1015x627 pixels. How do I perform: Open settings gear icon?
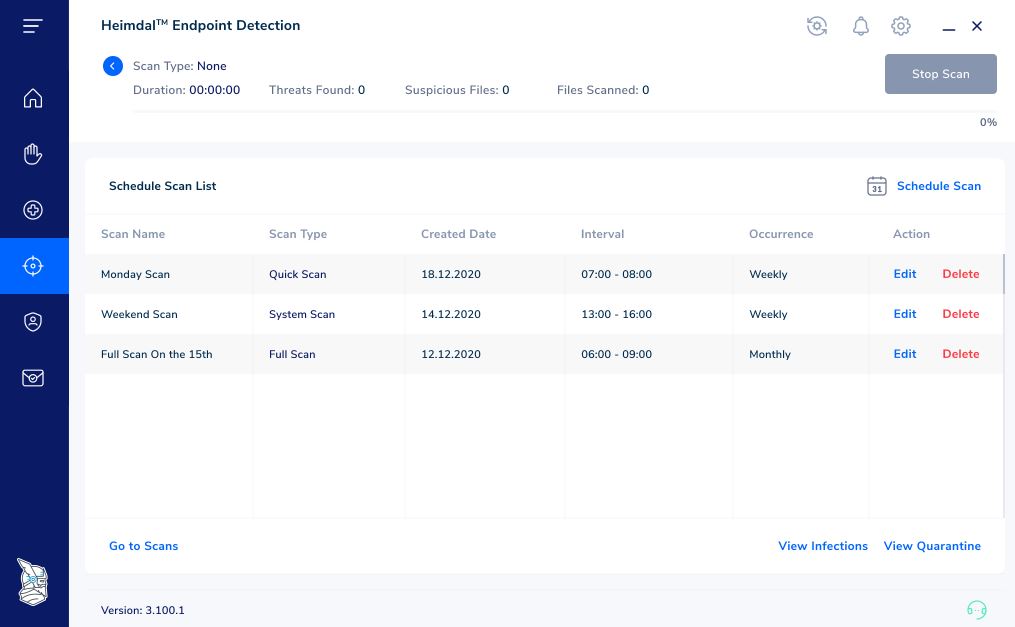click(x=901, y=26)
